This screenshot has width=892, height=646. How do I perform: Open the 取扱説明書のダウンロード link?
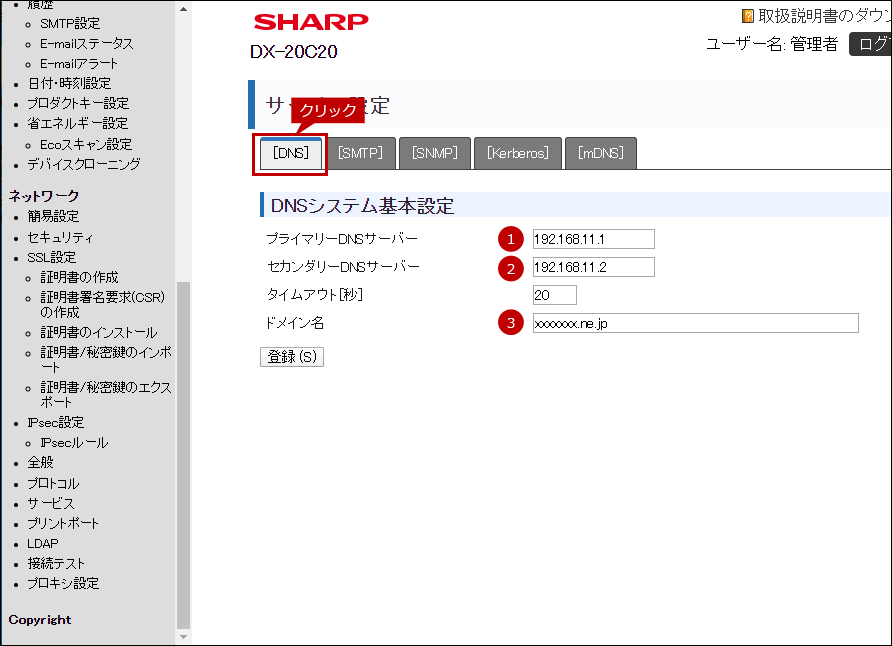pos(824,16)
